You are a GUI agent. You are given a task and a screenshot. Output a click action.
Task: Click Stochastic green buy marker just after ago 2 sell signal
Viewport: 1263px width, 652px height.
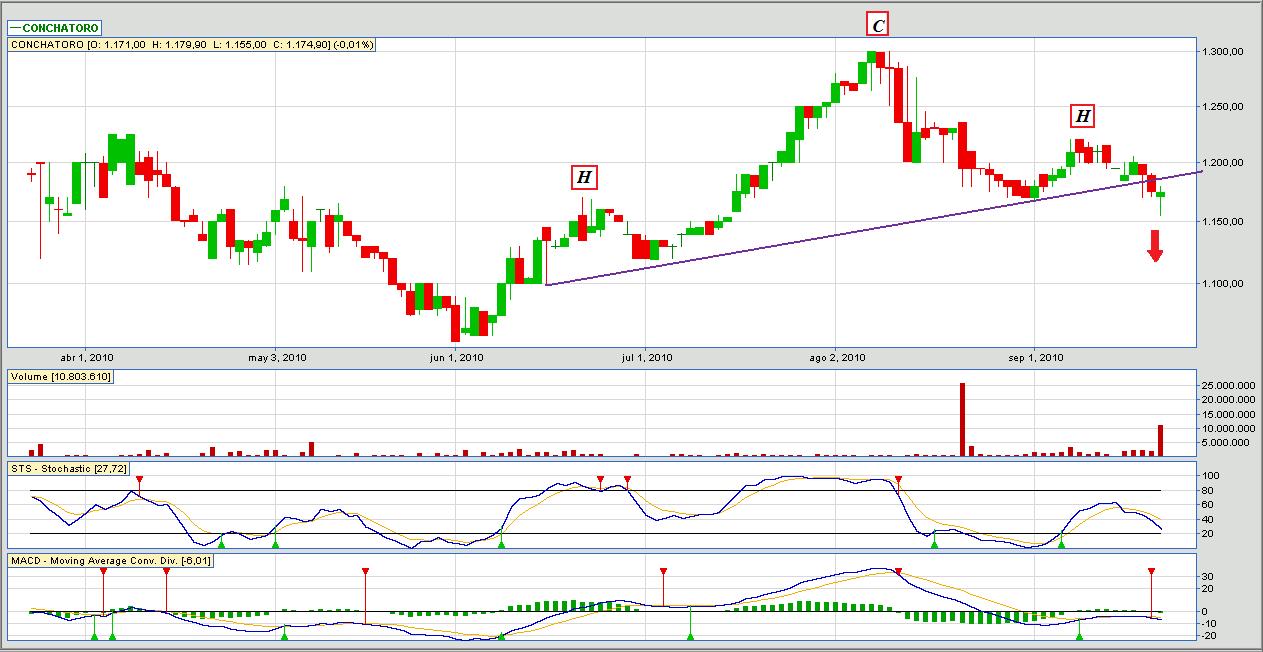tap(934, 543)
